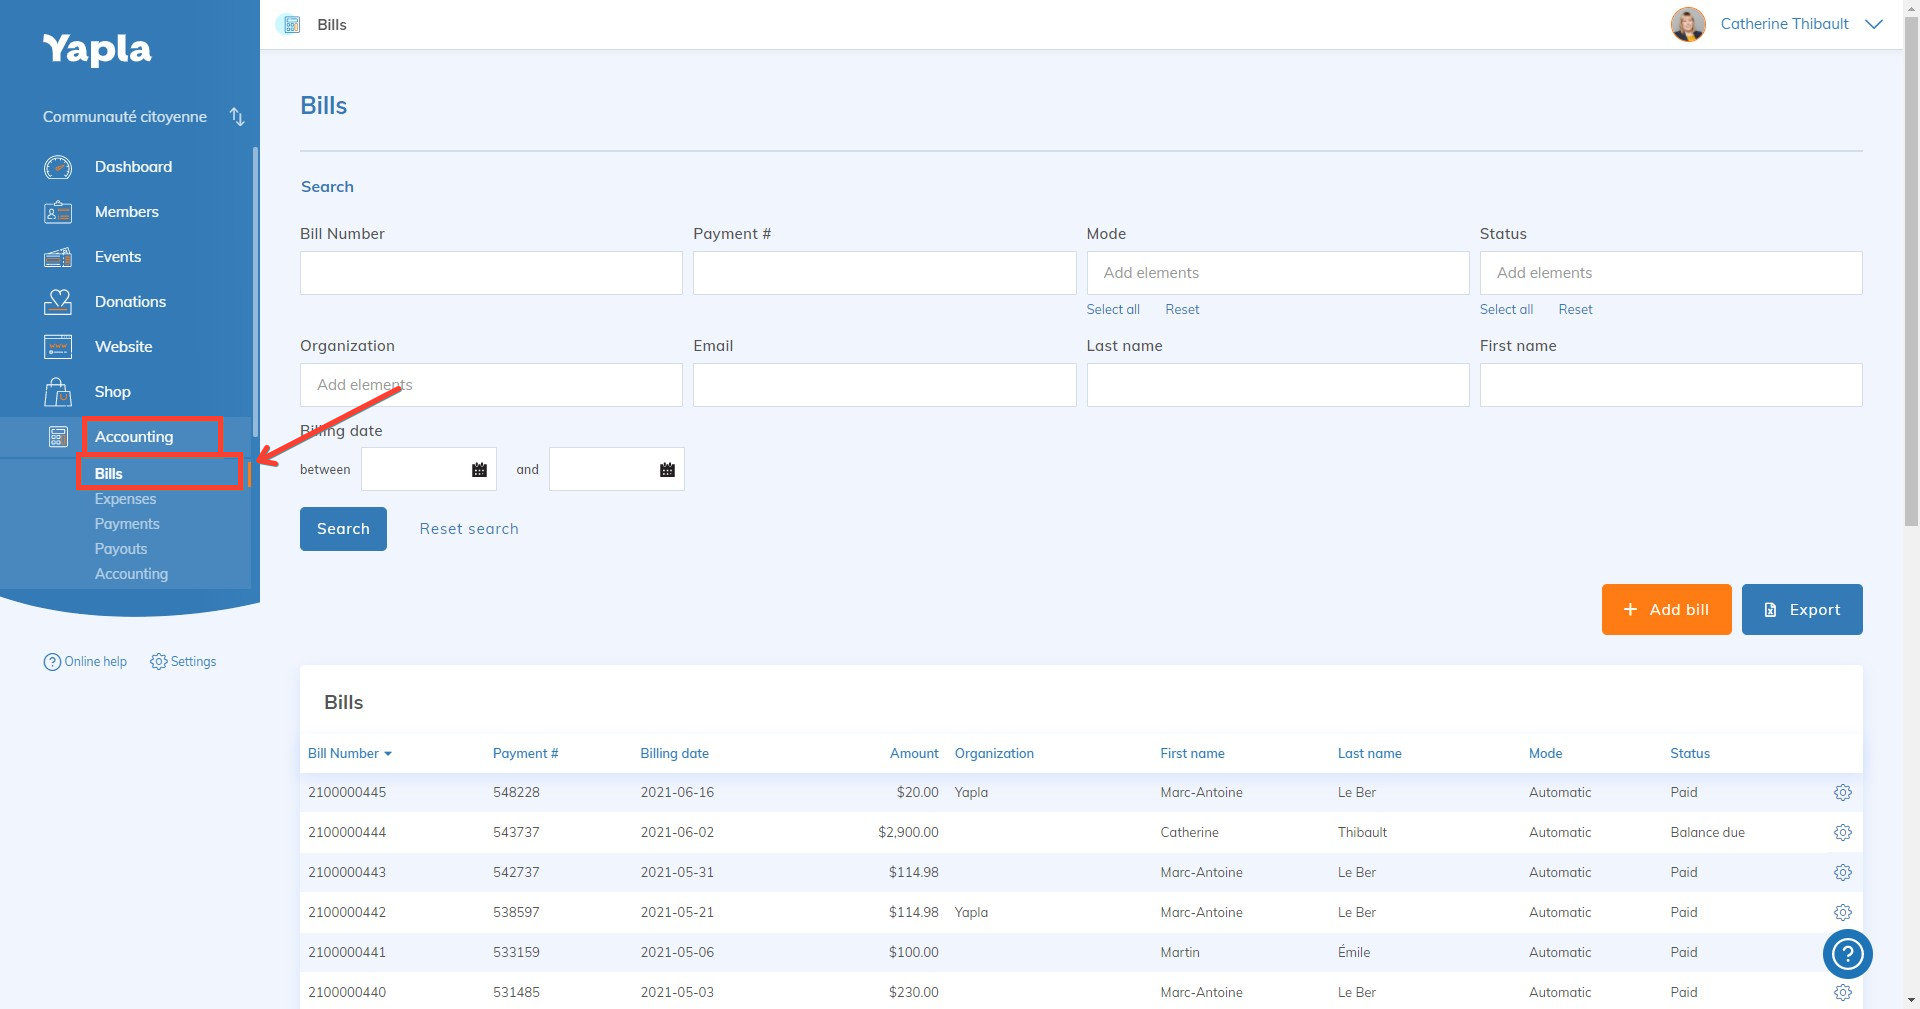Screen dimensions: 1920x1009
Task: Click Select all under Mode field
Action: 1112,310
